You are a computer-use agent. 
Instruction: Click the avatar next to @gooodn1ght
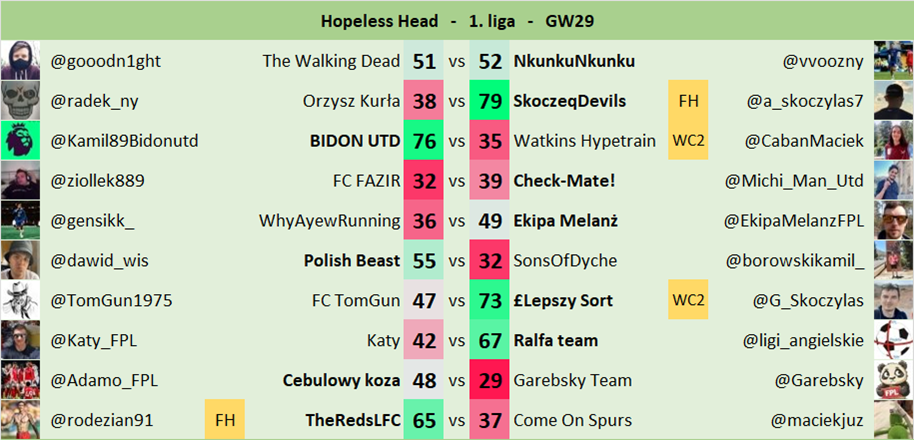click(20, 61)
